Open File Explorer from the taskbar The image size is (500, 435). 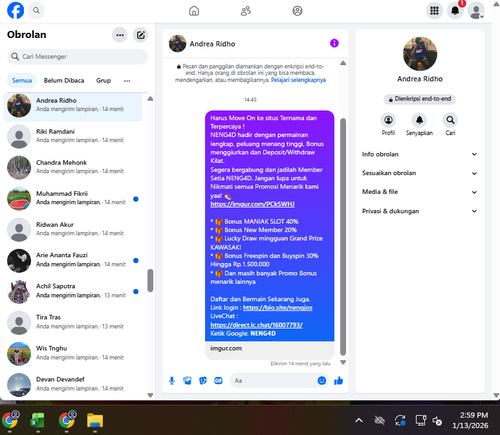point(95,420)
